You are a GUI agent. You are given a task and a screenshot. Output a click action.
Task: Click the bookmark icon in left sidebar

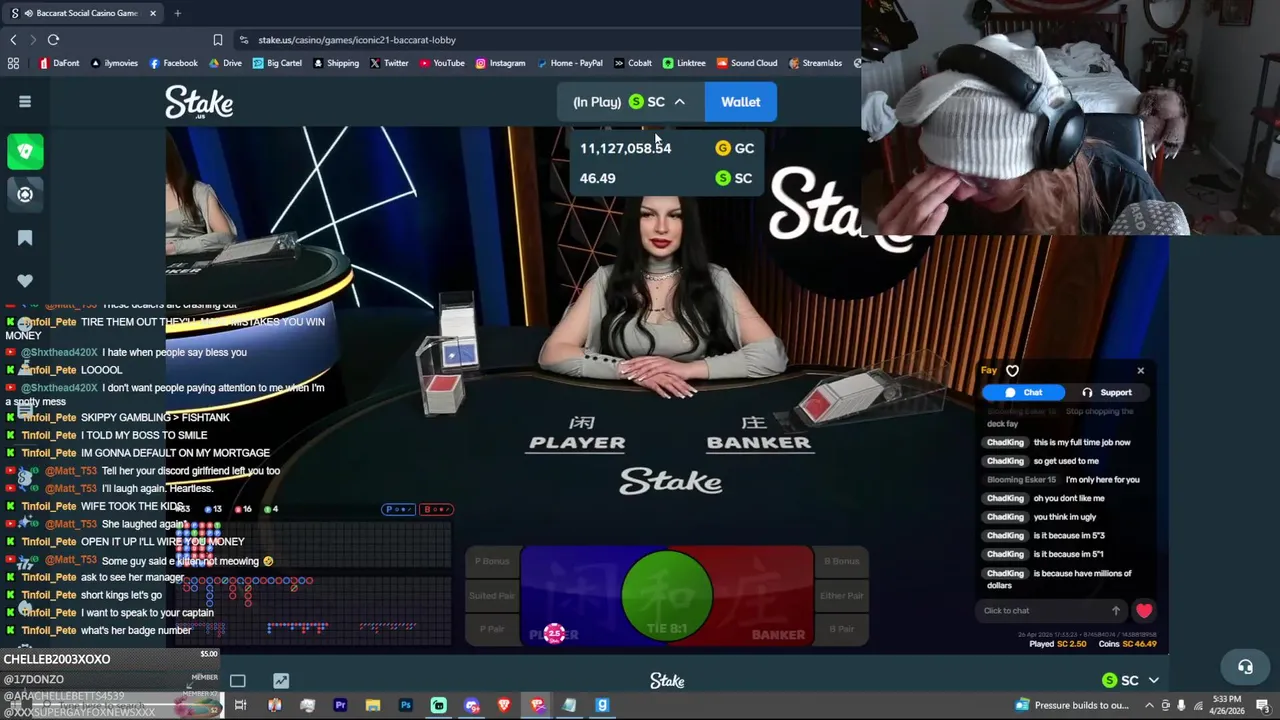click(x=25, y=238)
